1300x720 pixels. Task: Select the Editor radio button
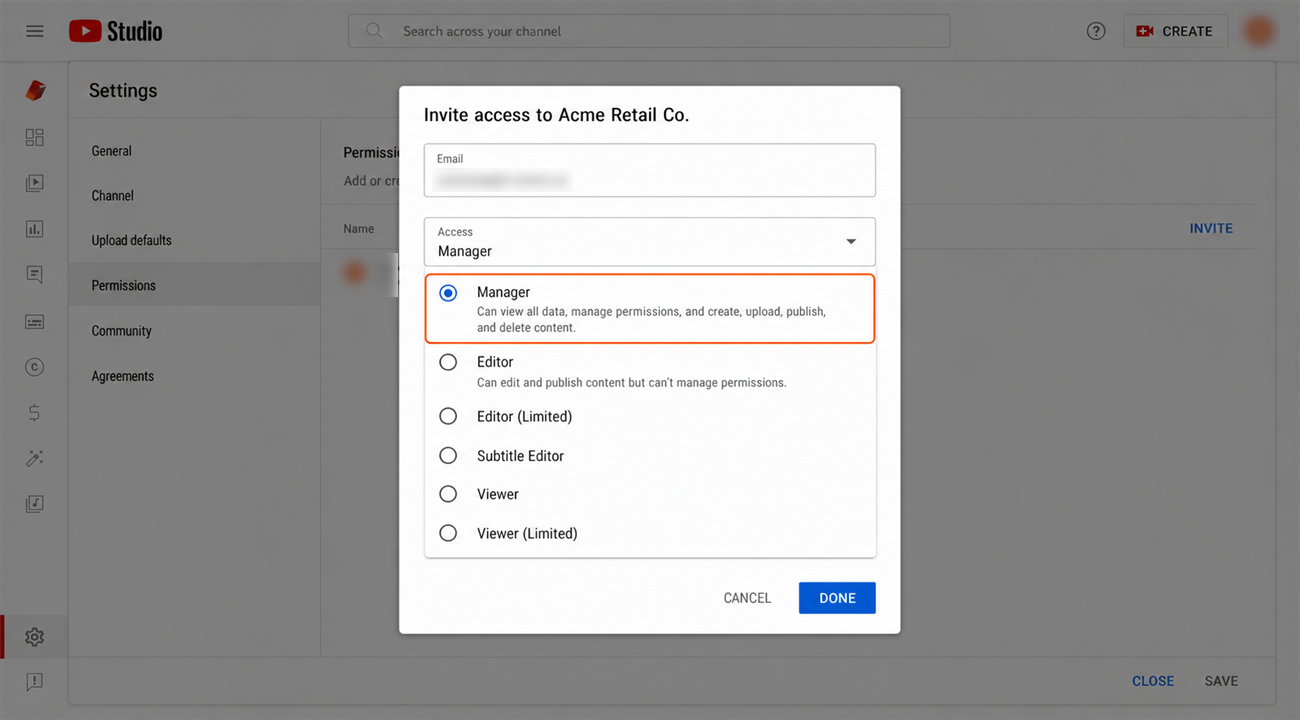(x=448, y=362)
